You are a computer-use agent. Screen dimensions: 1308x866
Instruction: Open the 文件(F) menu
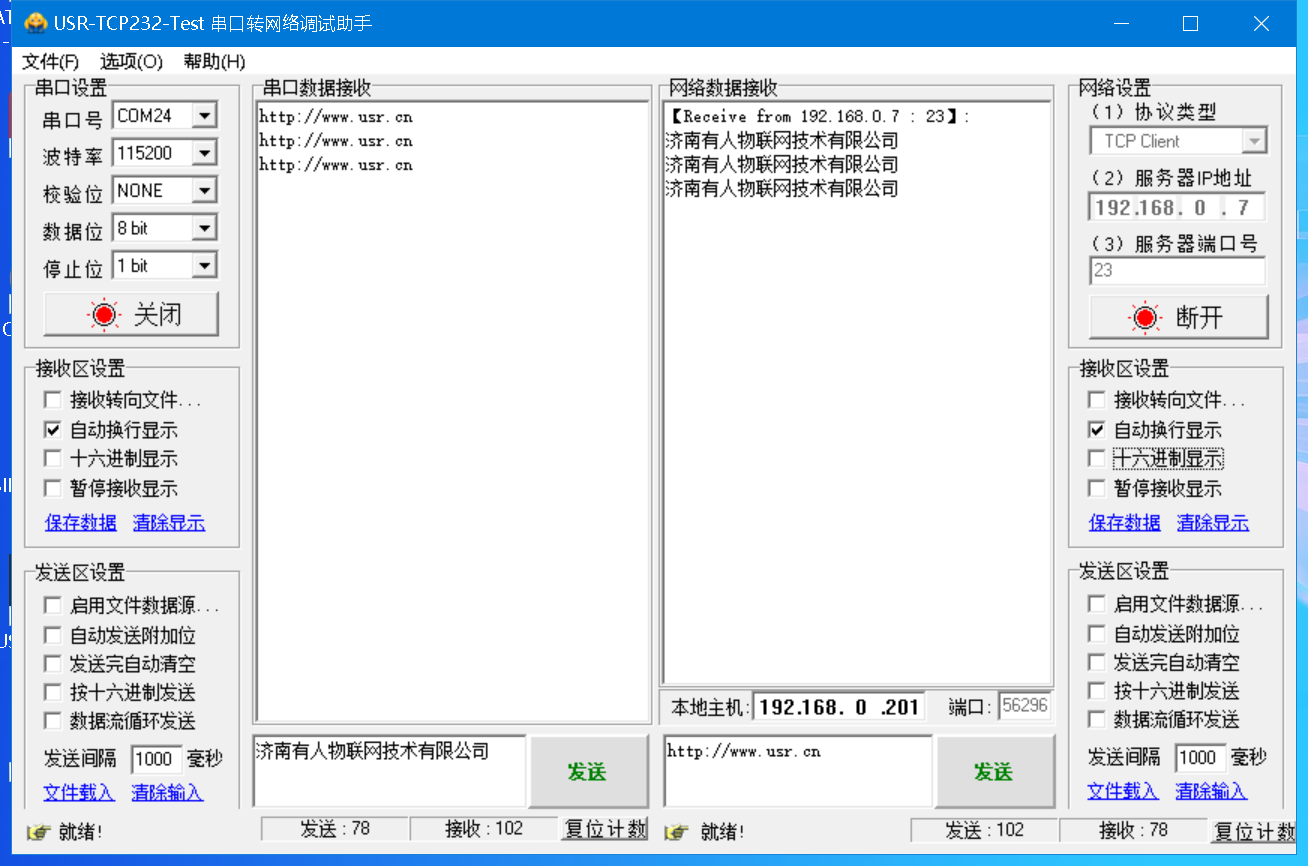[51, 61]
